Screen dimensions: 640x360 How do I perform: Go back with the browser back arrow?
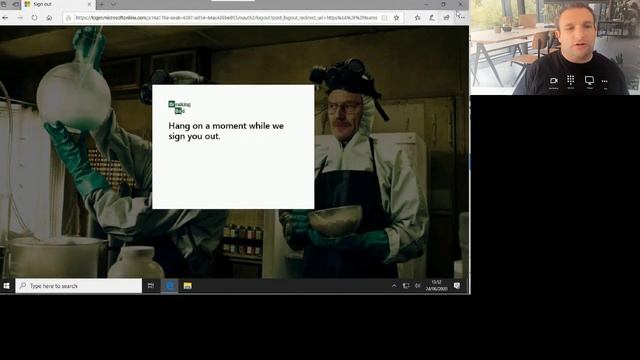(5, 18)
